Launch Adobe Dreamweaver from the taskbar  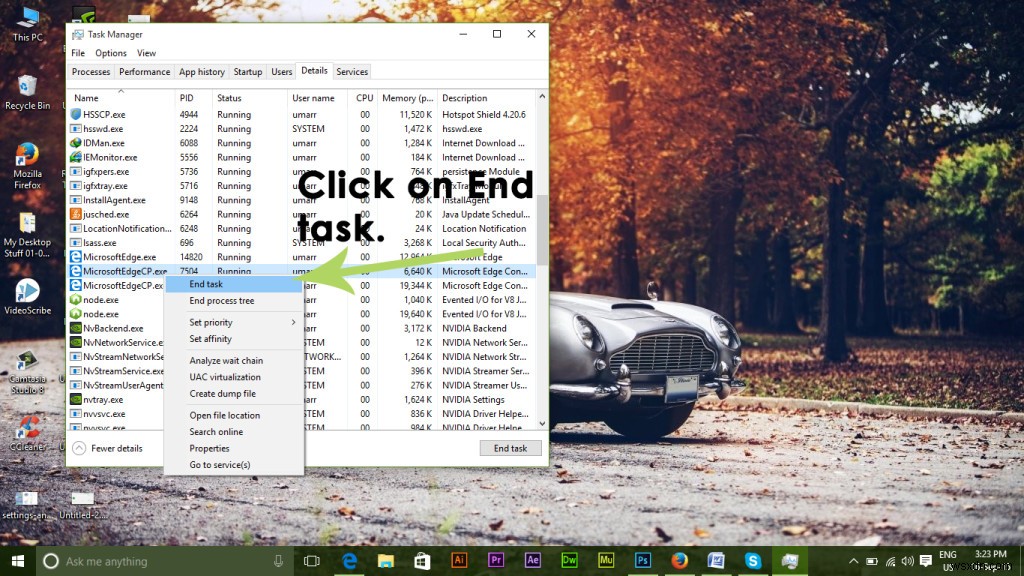[568, 560]
